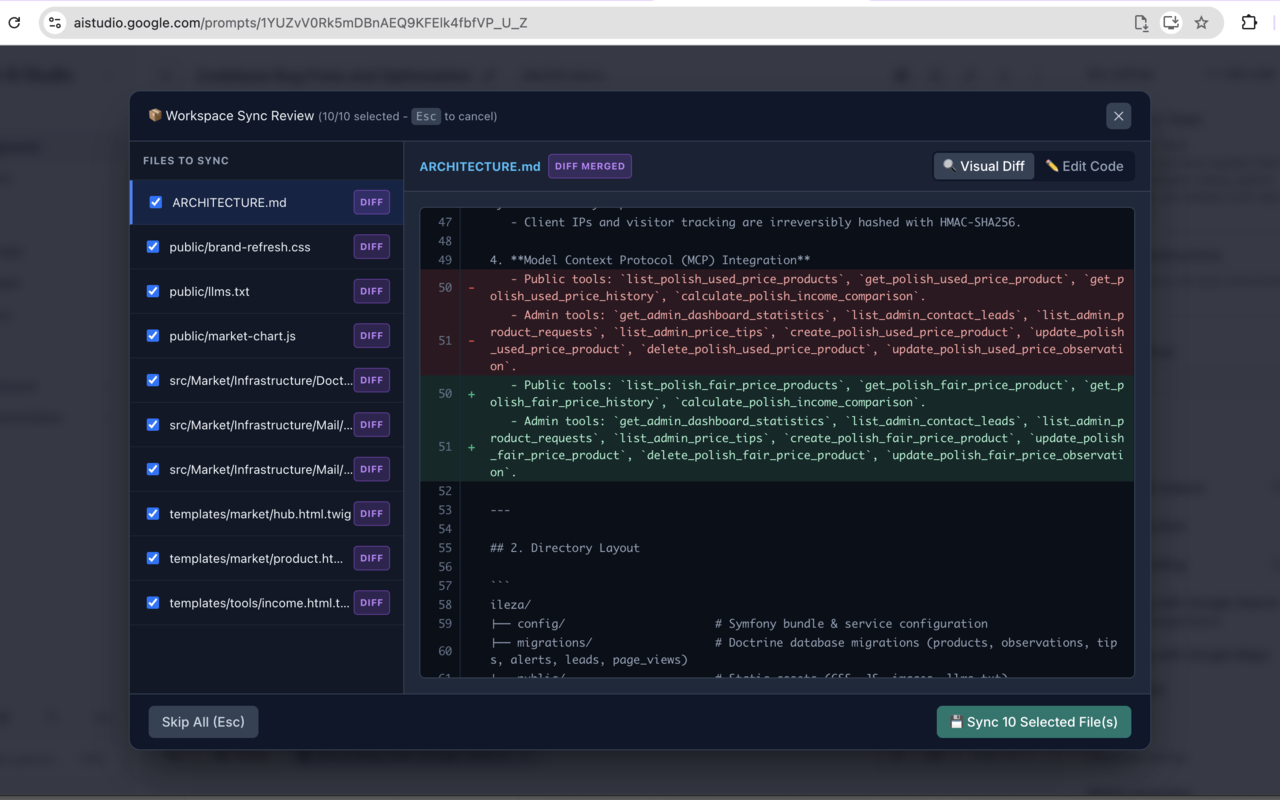Click the Workspace Sync Review title

240,116
